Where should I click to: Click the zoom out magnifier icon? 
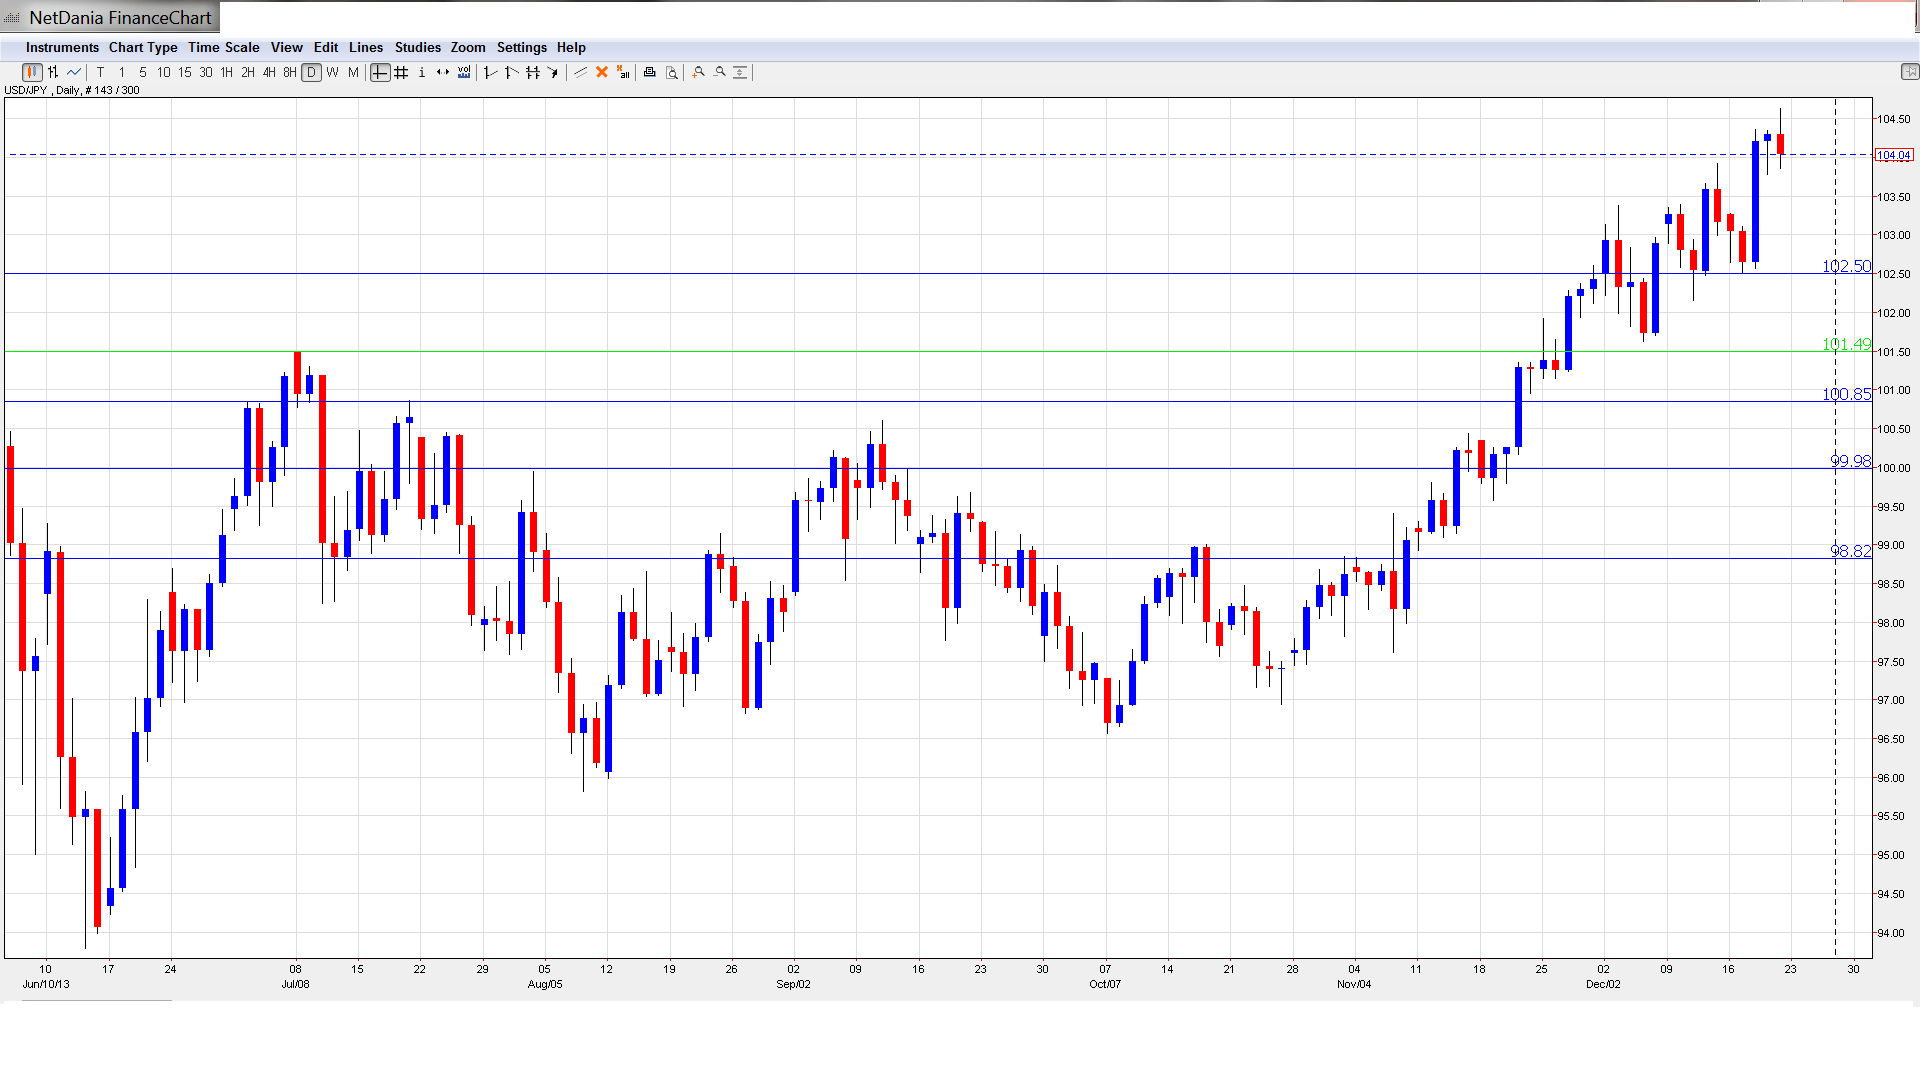pos(720,72)
